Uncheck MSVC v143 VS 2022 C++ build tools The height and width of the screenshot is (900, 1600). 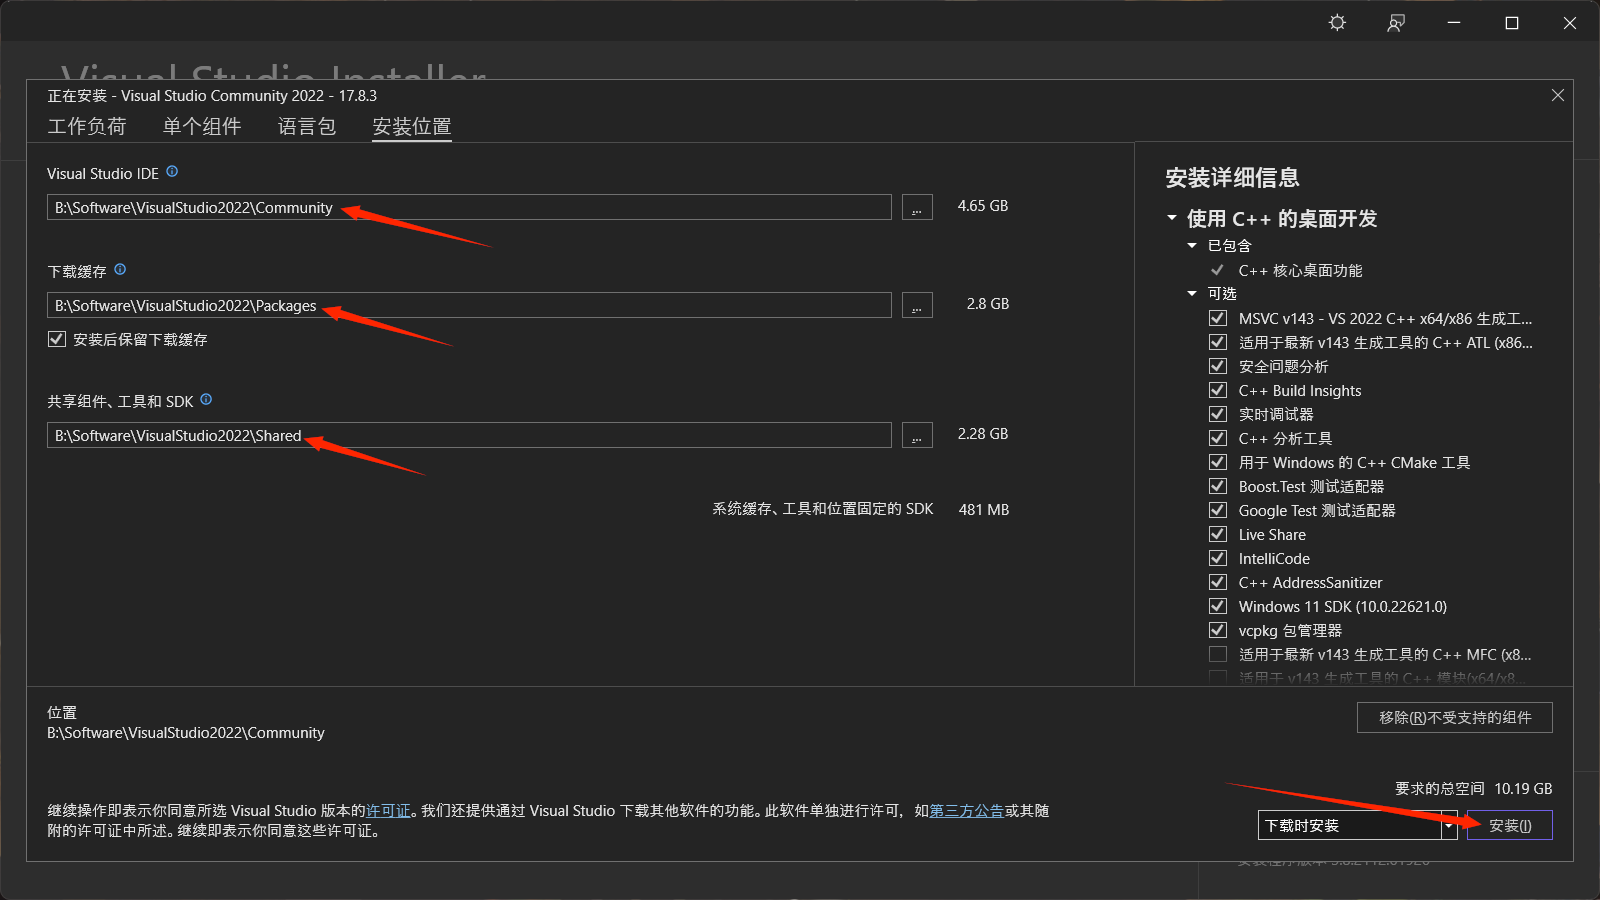(x=1218, y=318)
